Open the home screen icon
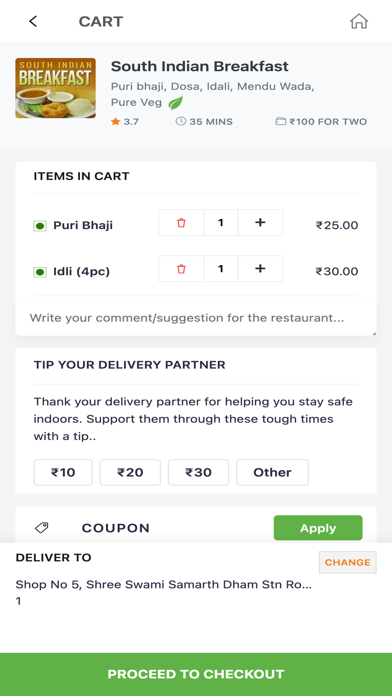The width and height of the screenshot is (392, 696). 359,21
